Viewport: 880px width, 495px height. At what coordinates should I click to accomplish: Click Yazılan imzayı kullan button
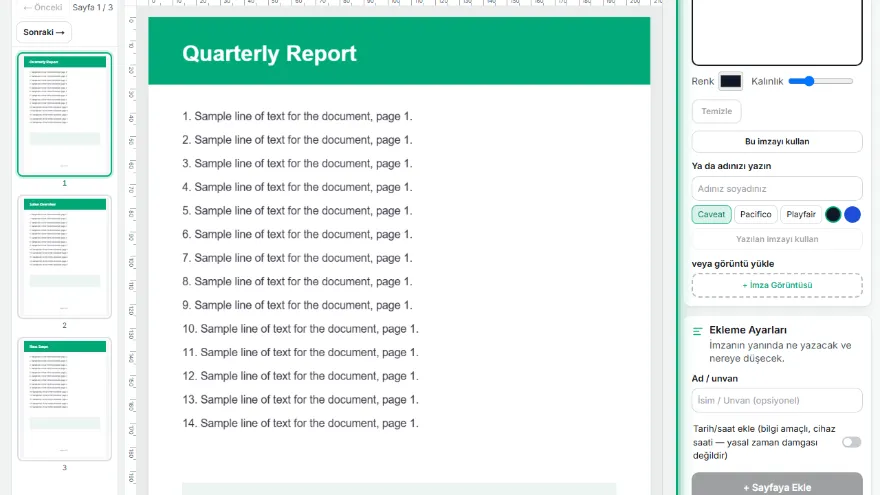coord(777,239)
